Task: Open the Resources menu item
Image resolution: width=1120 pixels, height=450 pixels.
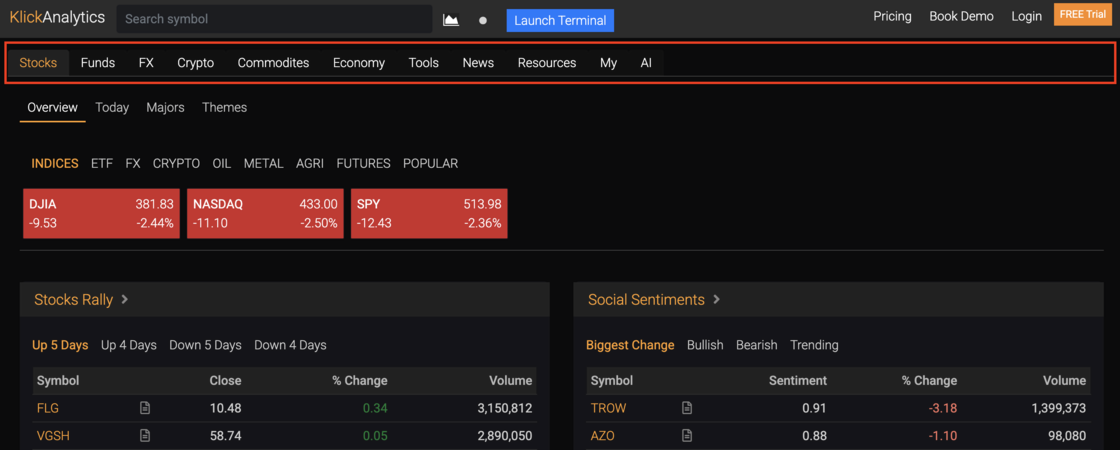Action: 547,63
